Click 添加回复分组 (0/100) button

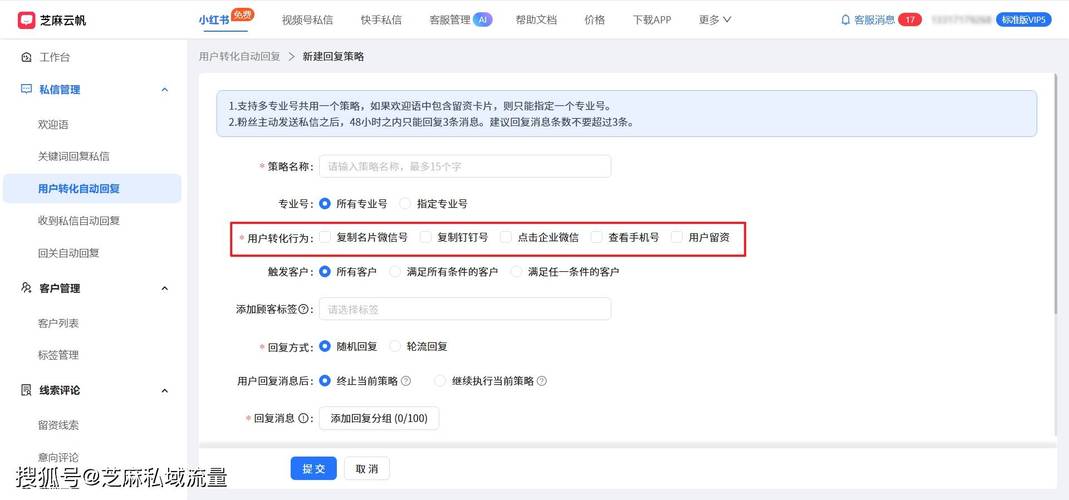point(379,418)
